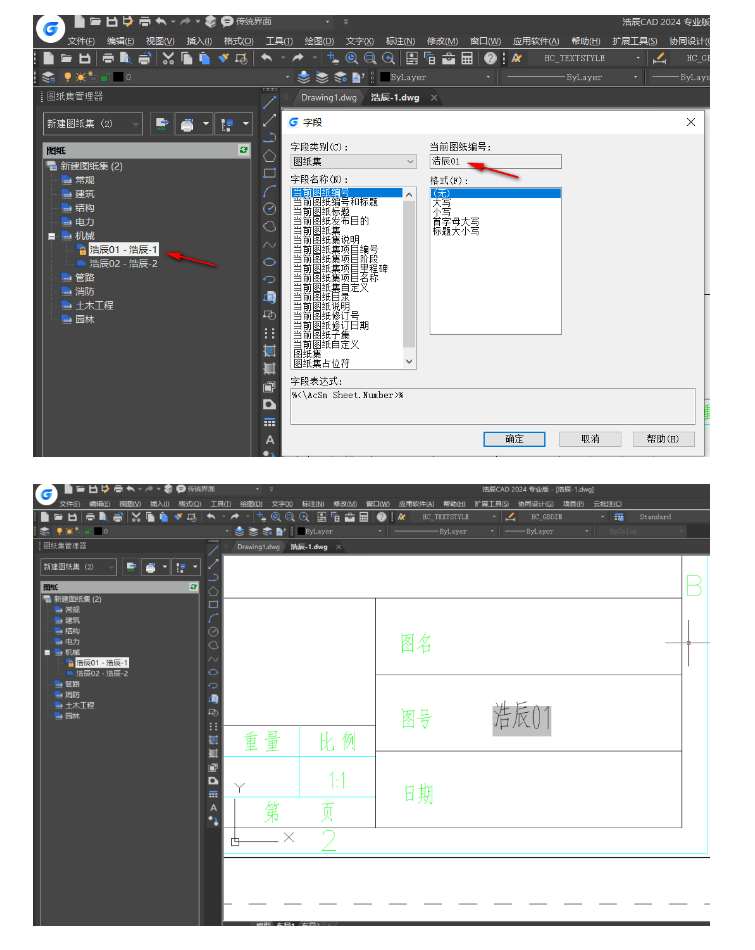Toggle the layer on/off lightbulb in upper layer toolbar
This screenshot has height=950, width=755.
point(68,78)
